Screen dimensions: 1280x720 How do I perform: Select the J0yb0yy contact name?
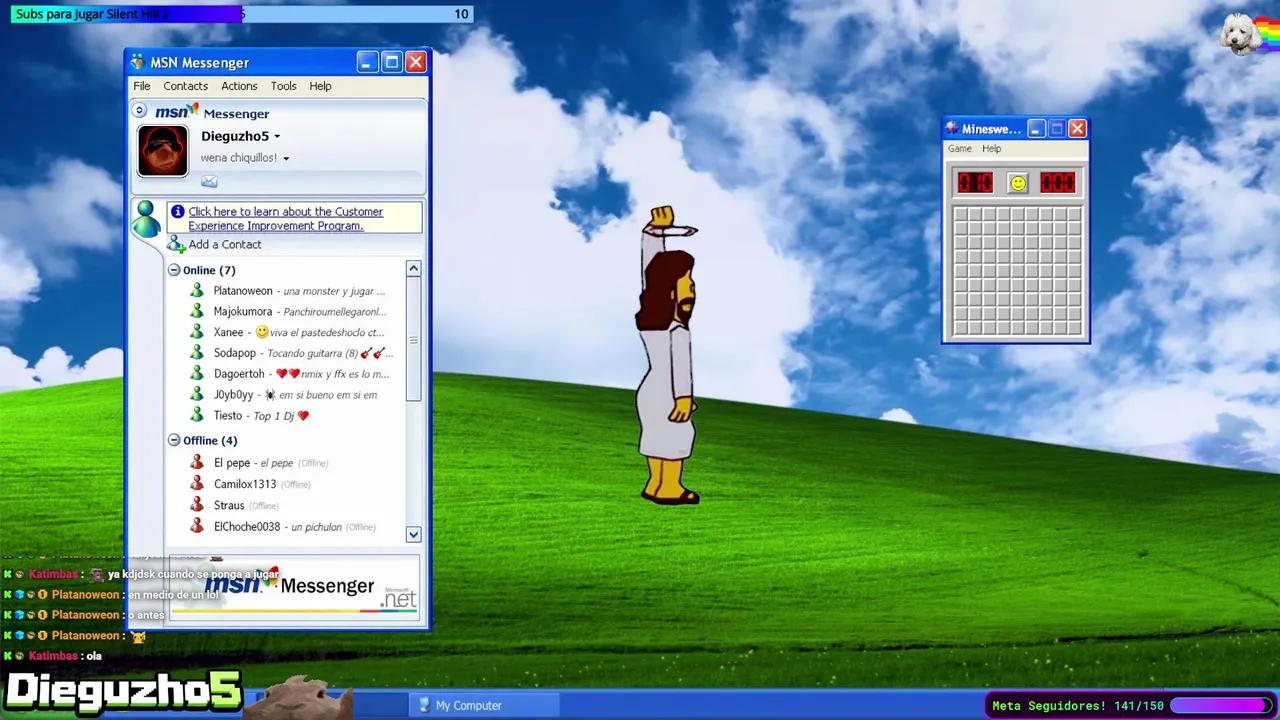click(x=234, y=395)
